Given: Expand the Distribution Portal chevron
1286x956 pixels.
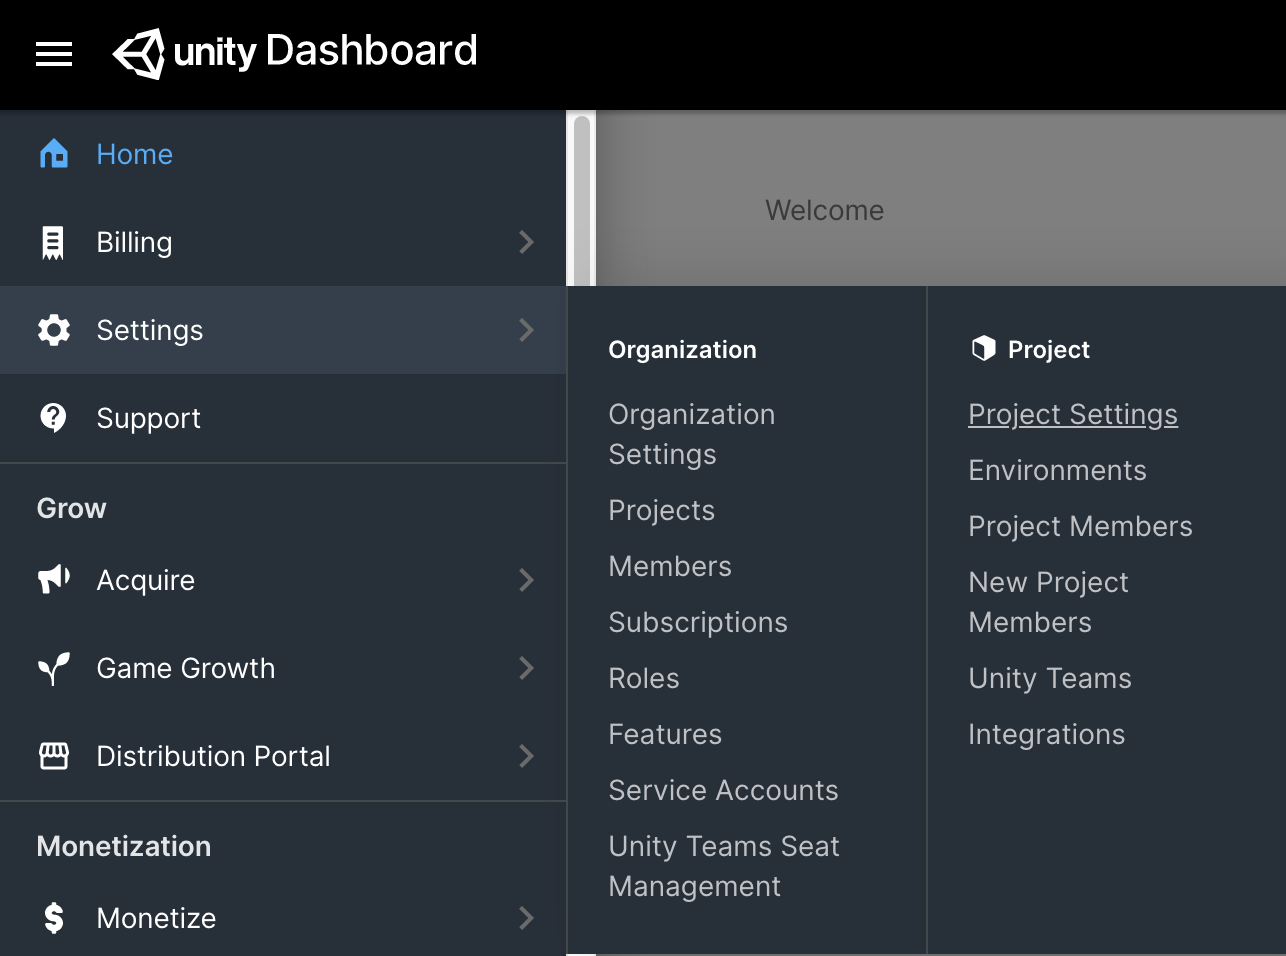Looking at the screenshot, I should (527, 756).
